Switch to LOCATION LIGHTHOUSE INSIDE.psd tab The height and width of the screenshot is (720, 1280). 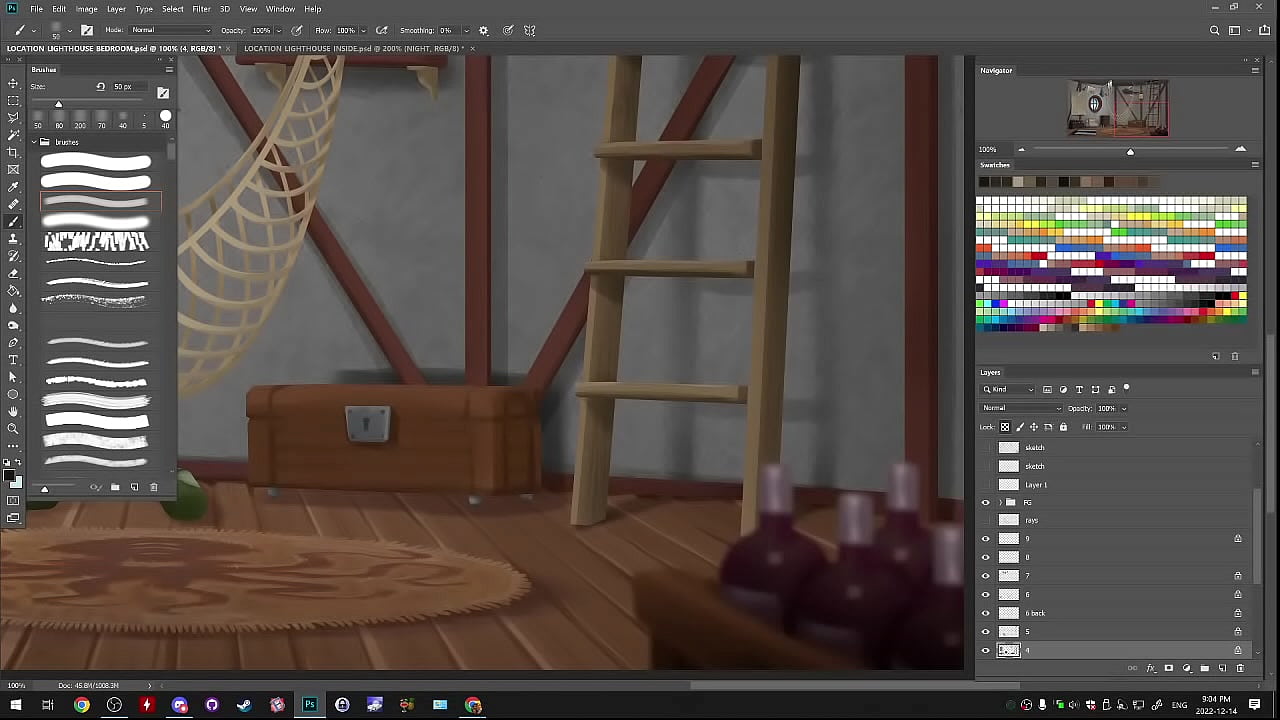(350, 48)
